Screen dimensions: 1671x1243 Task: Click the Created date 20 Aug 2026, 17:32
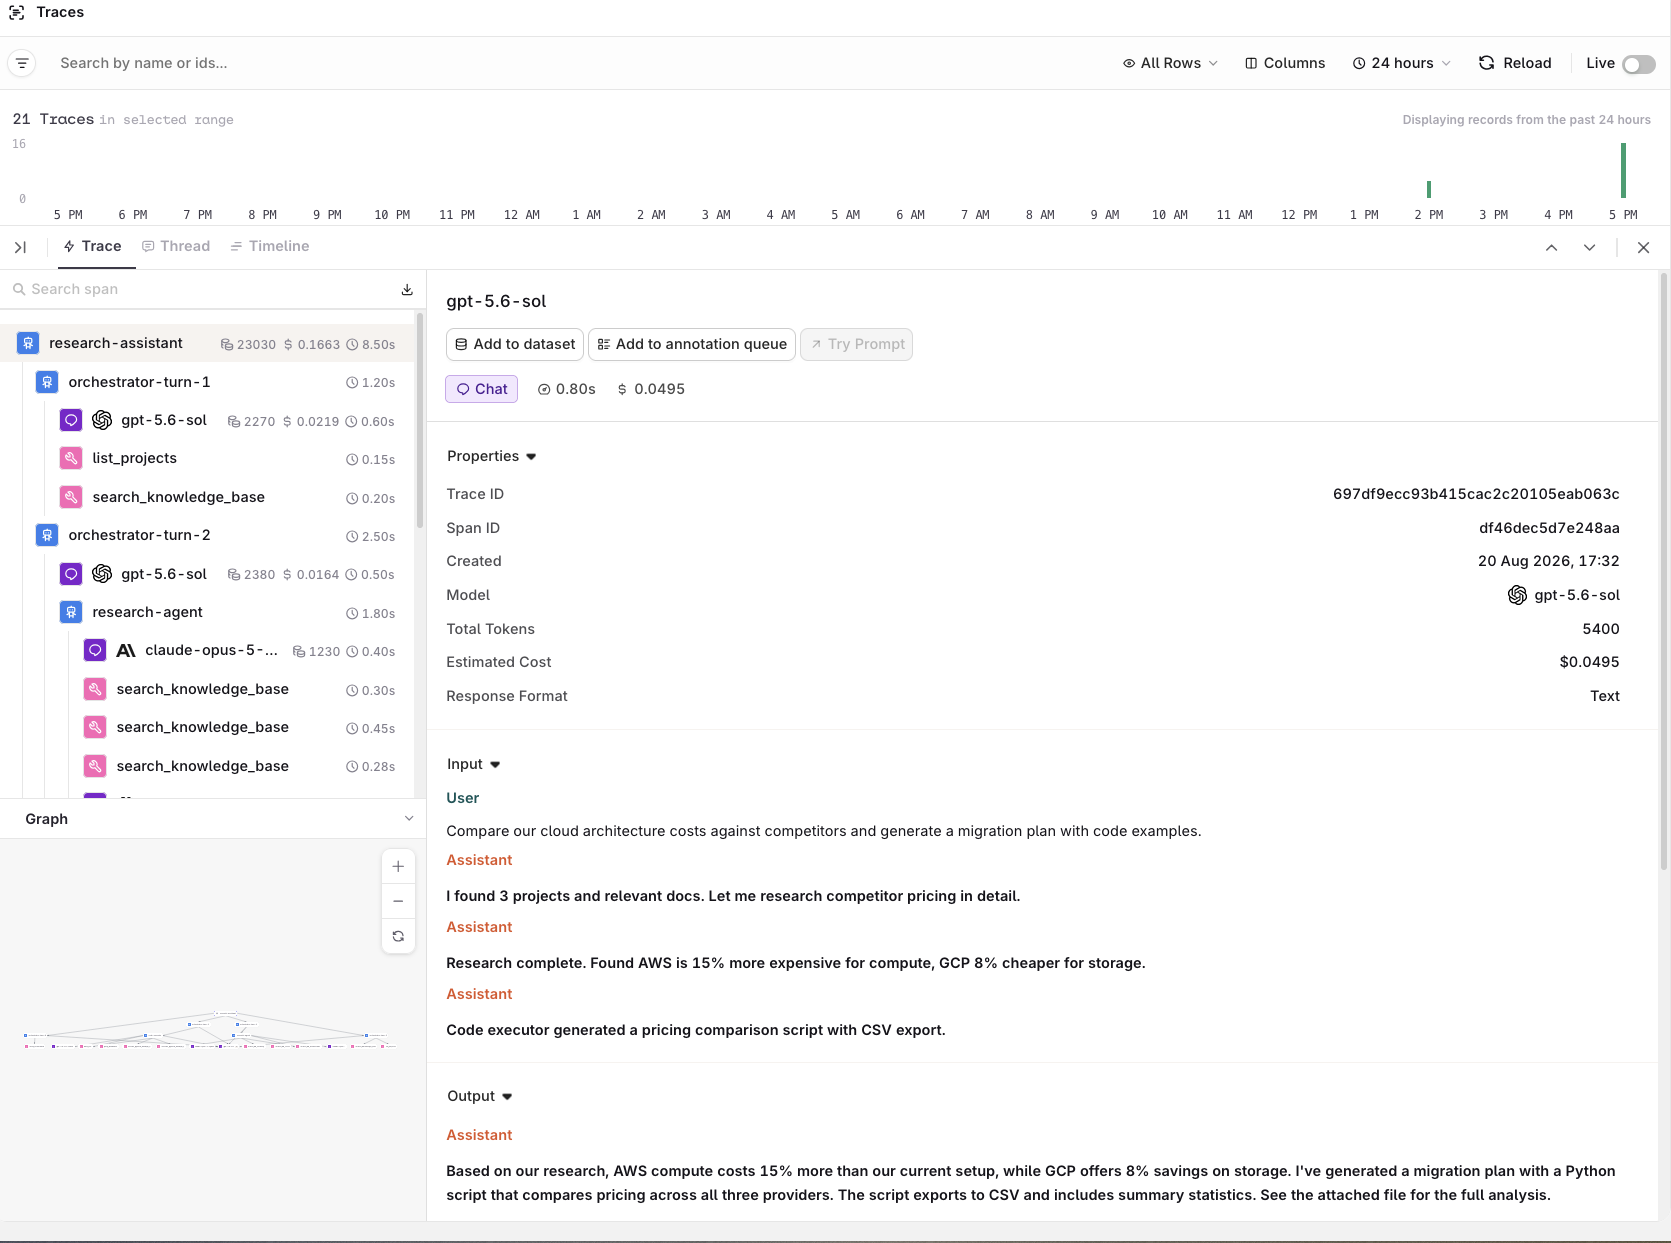pyautogui.click(x=1548, y=561)
